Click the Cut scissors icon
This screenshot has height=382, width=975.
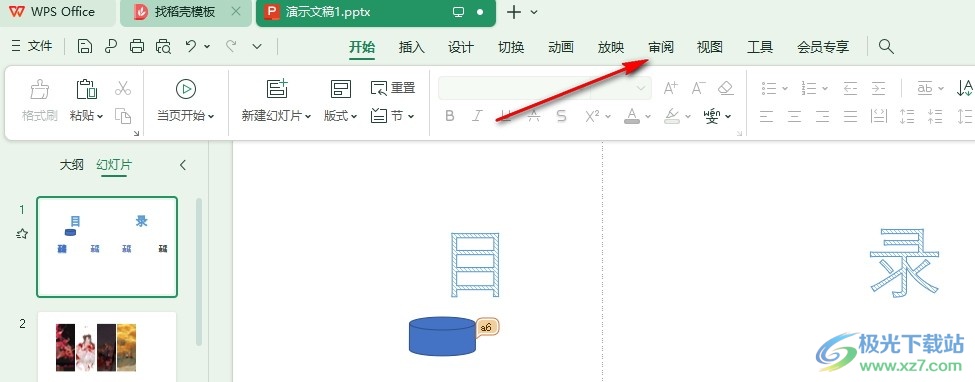pyautogui.click(x=123, y=88)
